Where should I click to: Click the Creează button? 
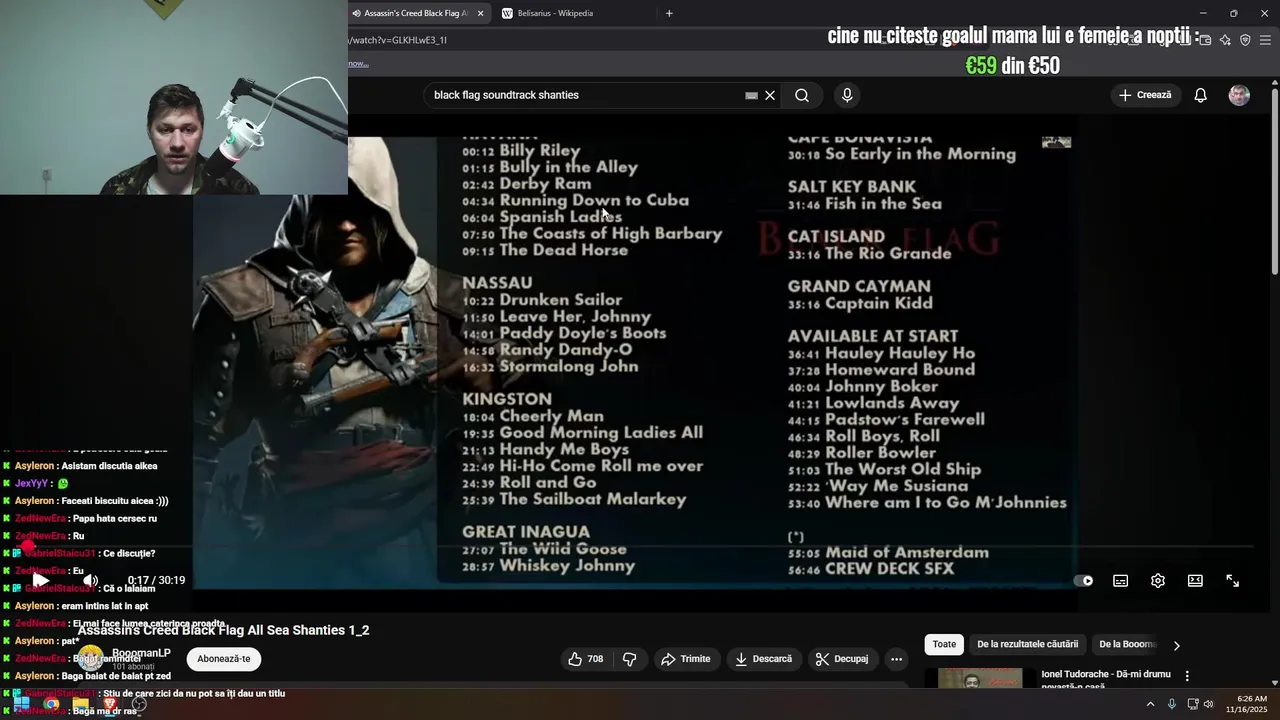click(x=1145, y=95)
